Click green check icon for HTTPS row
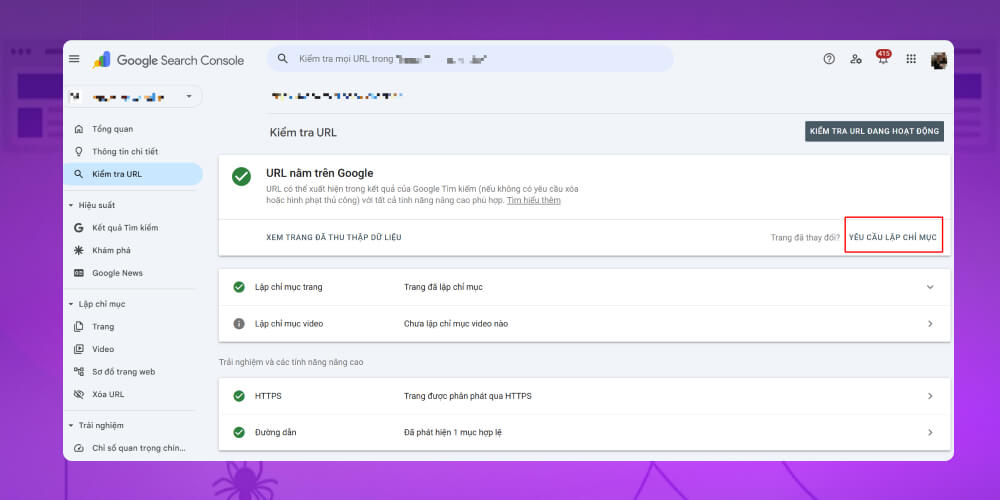Image resolution: width=1000 pixels, height=500 pixels. [x=239, y=396]
